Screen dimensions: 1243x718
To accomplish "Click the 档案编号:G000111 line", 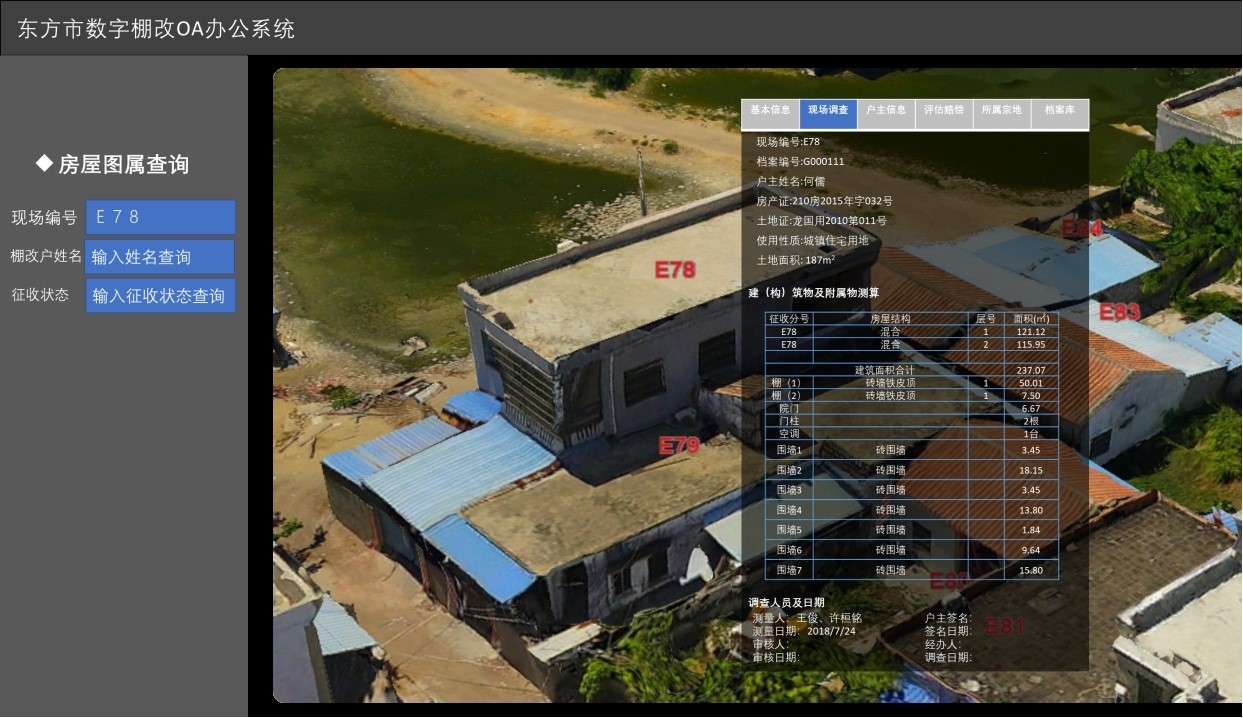I will click(800, 161).
